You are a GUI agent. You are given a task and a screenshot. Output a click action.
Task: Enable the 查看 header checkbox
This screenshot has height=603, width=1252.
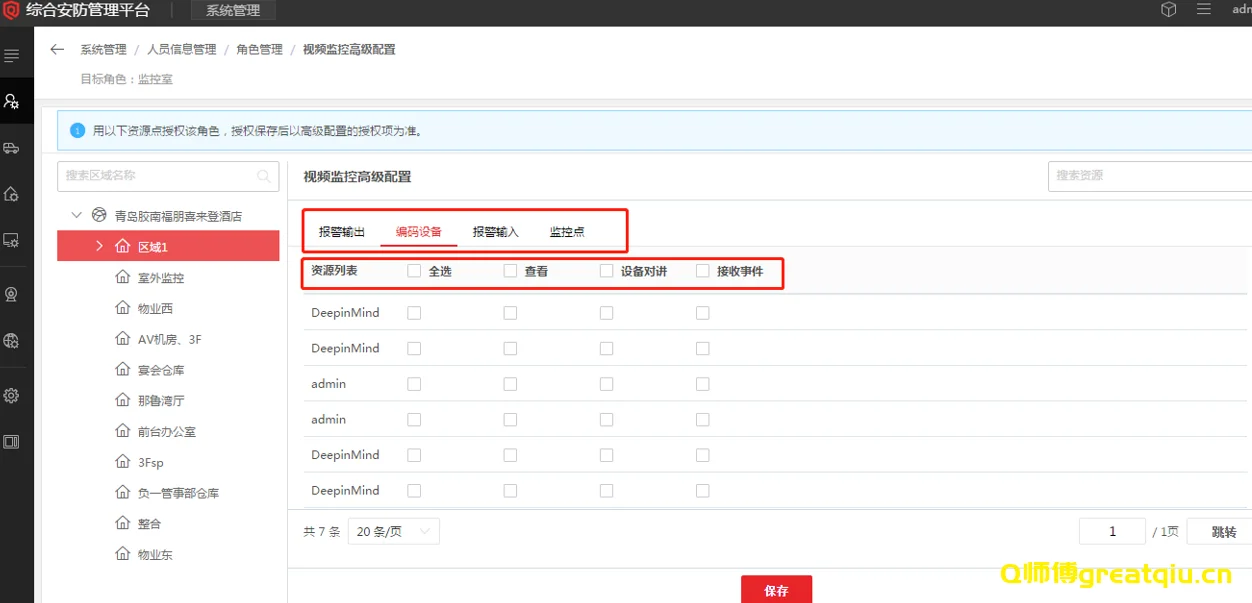tap(510, 271)
